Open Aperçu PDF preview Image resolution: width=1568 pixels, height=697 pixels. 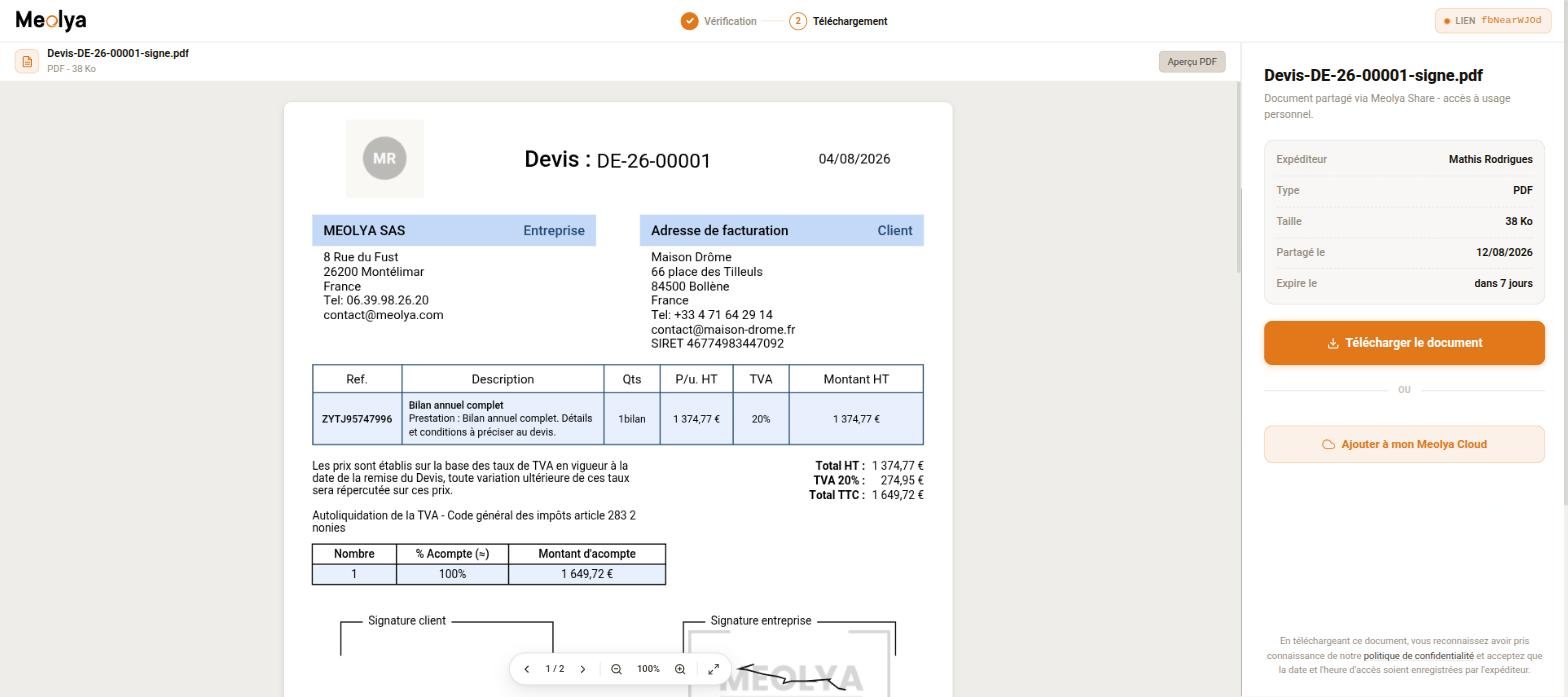coord(1192,62)
